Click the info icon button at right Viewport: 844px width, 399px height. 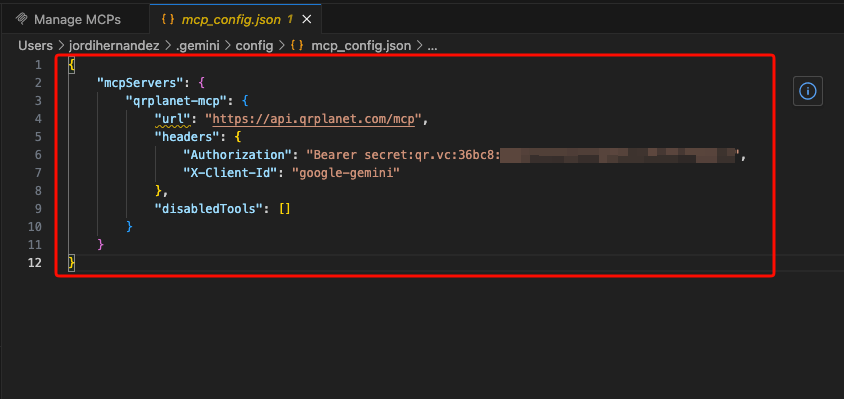[x=807, y=91]
